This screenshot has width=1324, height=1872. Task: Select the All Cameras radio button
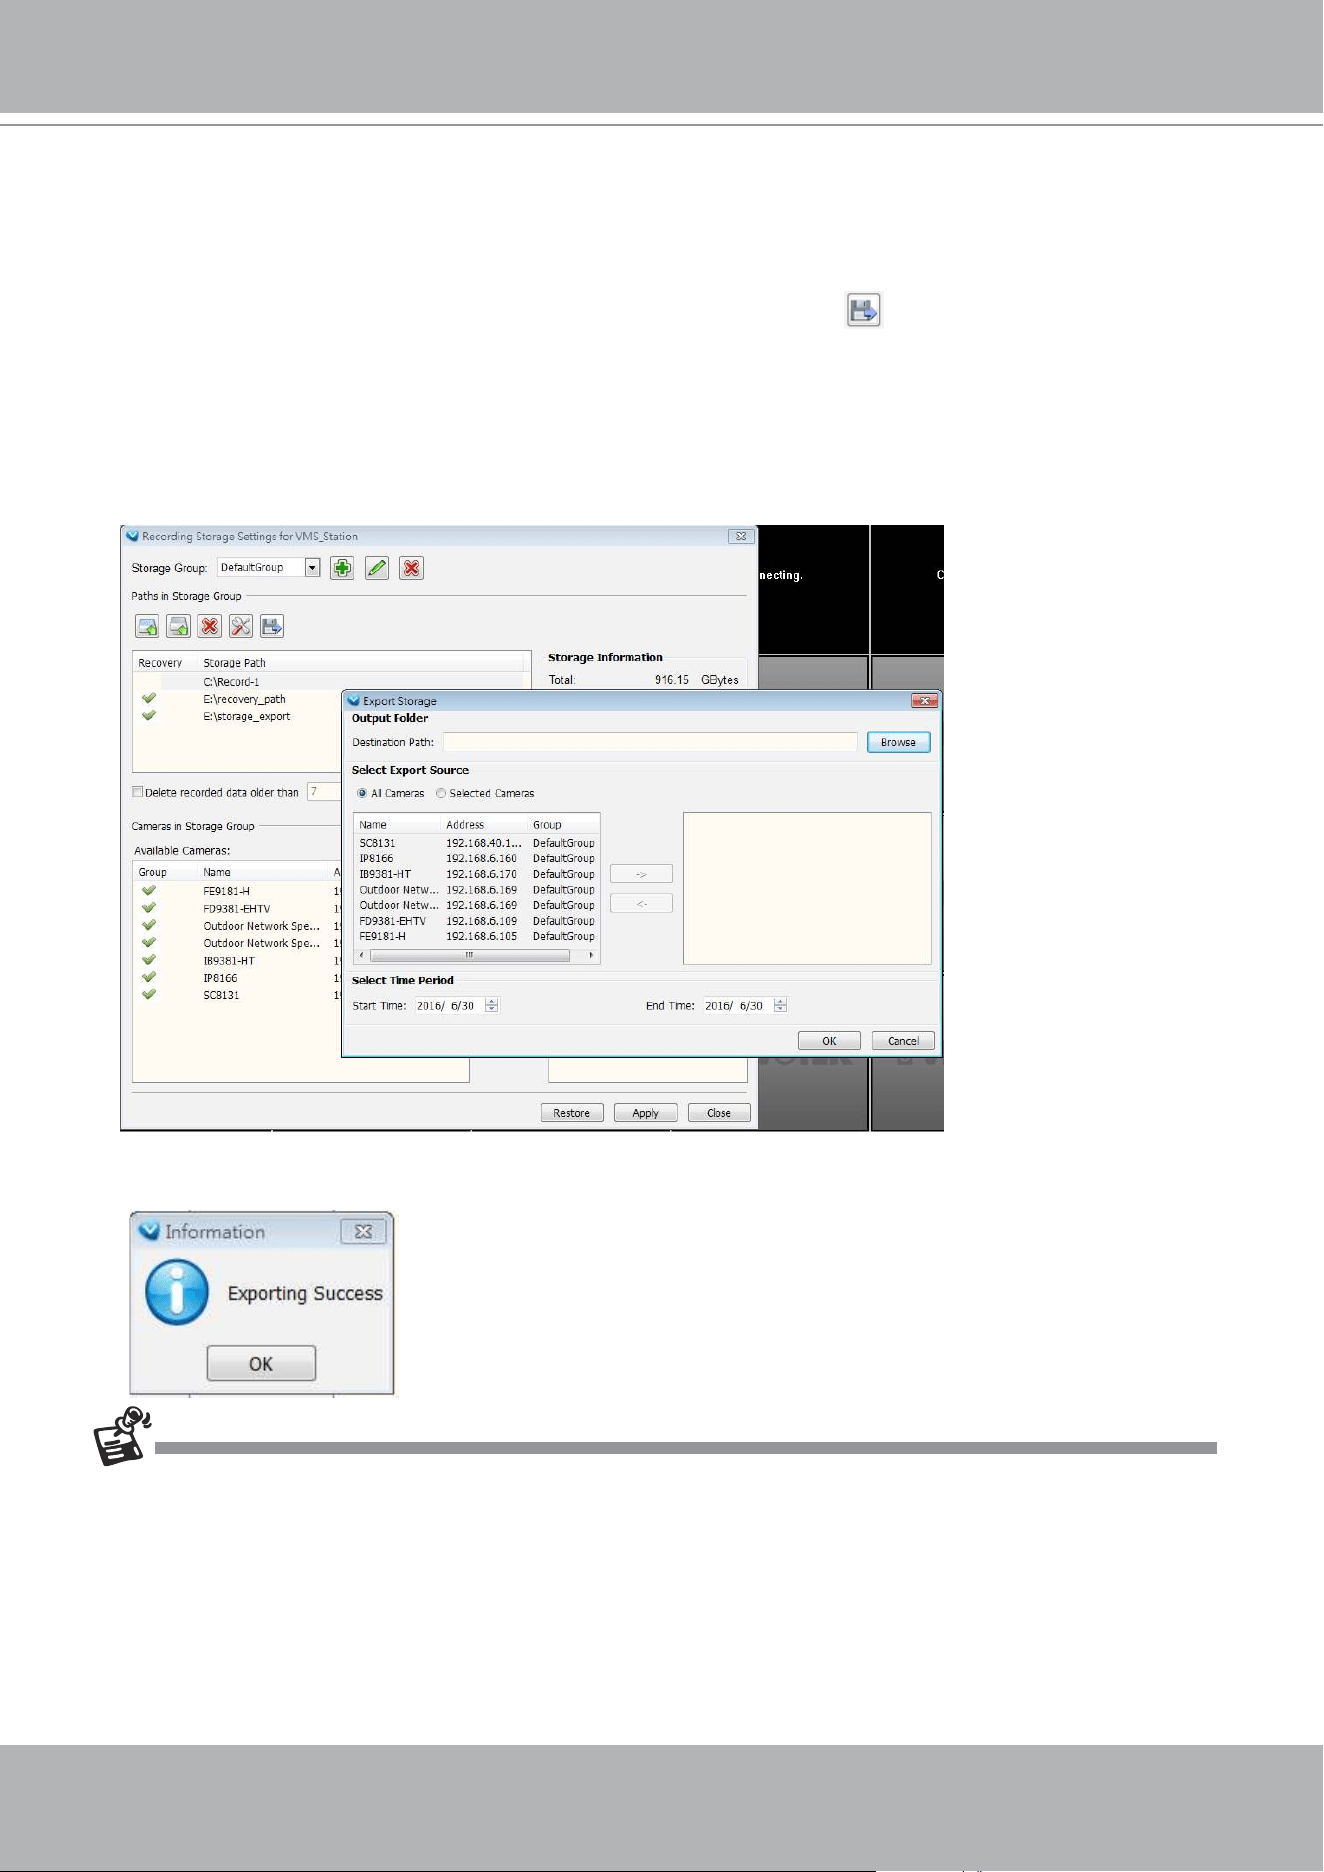coord(362,793)
